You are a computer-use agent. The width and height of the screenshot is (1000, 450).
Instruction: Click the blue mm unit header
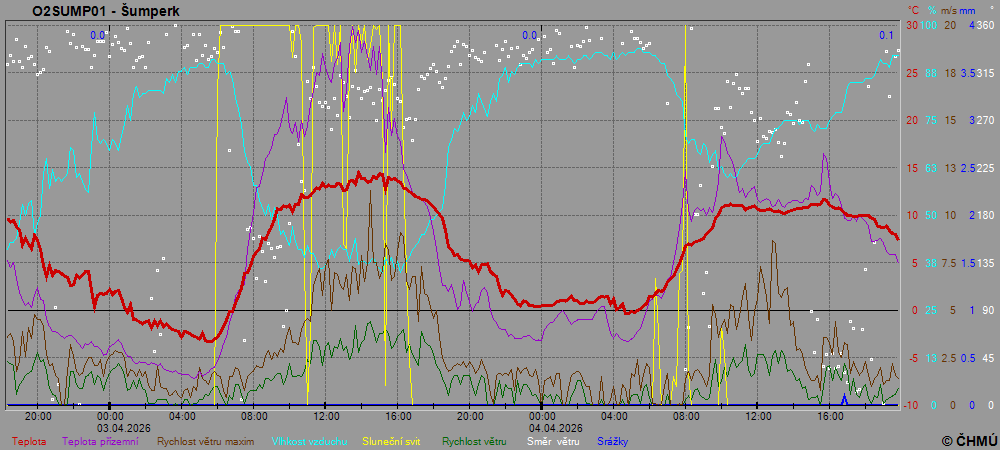[978, 9]
